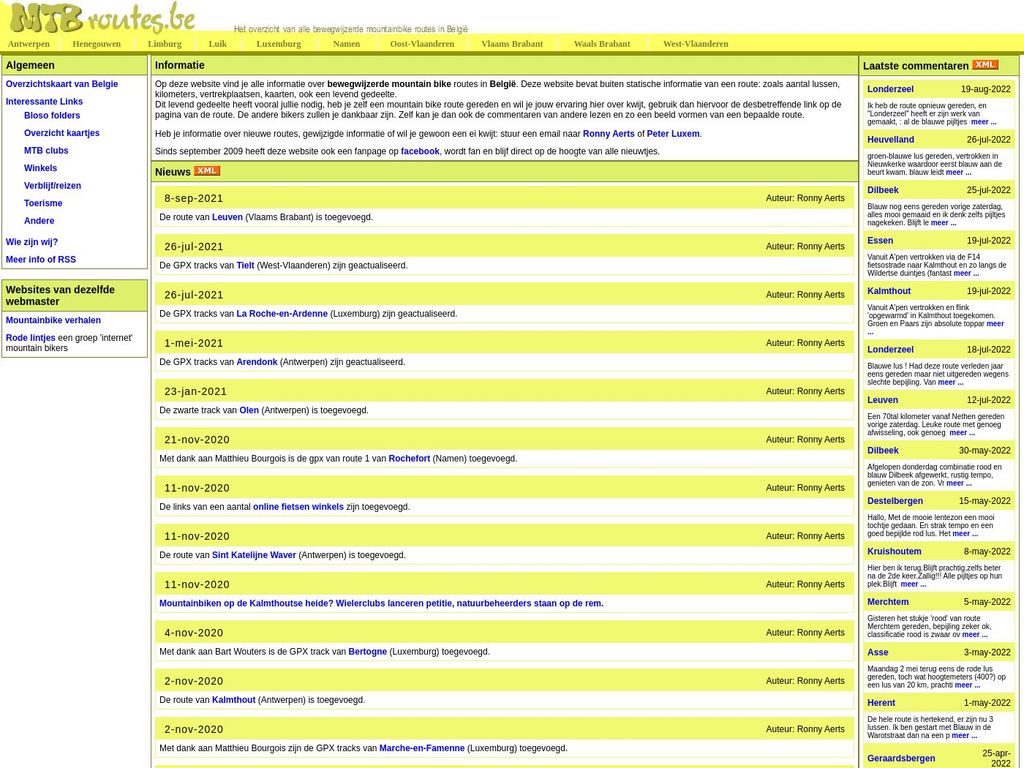Open Destelbergen comment from 15-may-2022

coord(895,501)
